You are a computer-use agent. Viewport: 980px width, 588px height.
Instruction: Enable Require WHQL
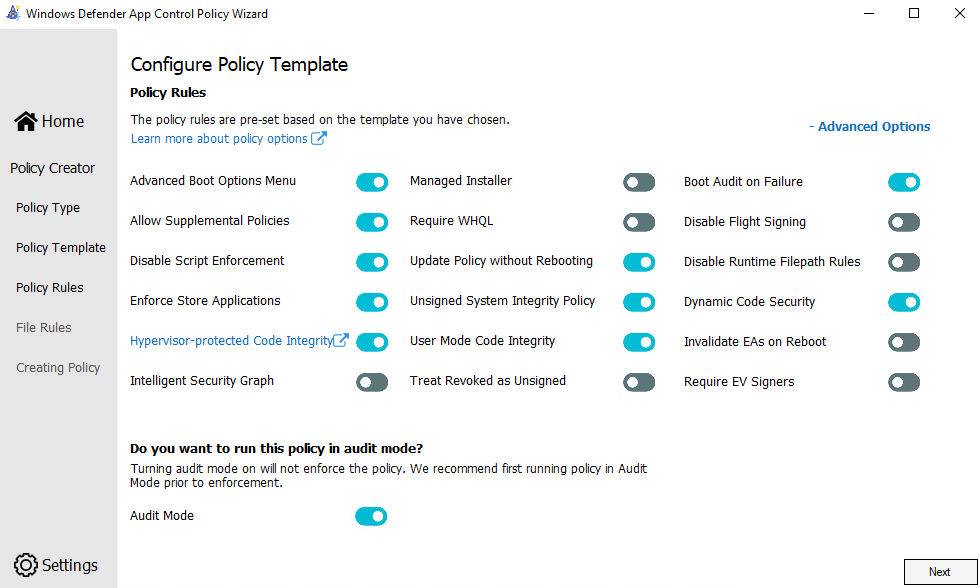click(639, 222)
